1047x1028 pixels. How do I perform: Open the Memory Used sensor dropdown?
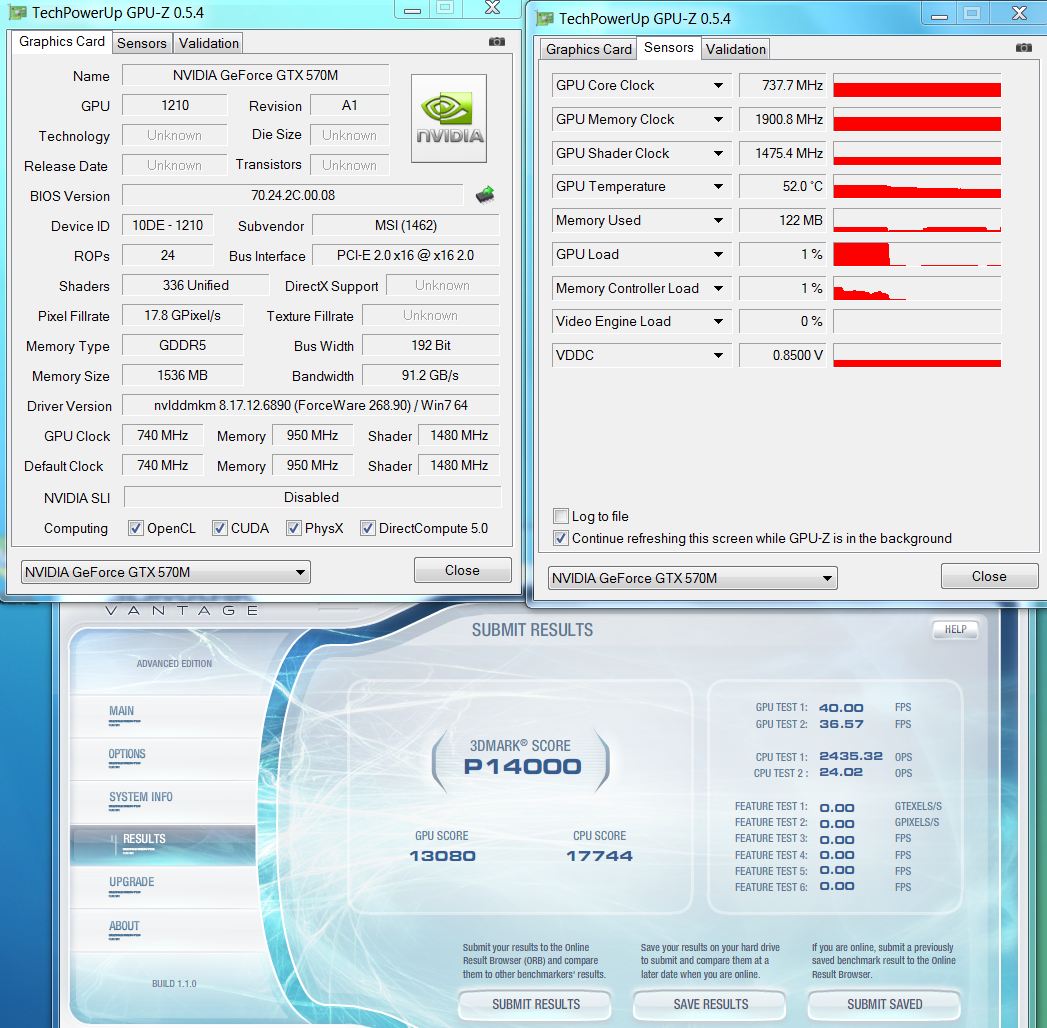click(x=718, y=220)
